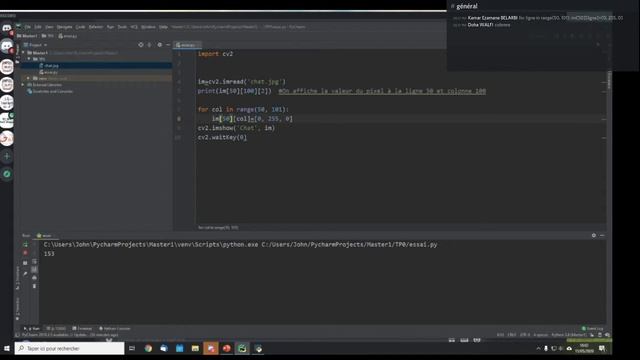
Task: Expand External Libraries node
Action: click(x=23, y=84)
